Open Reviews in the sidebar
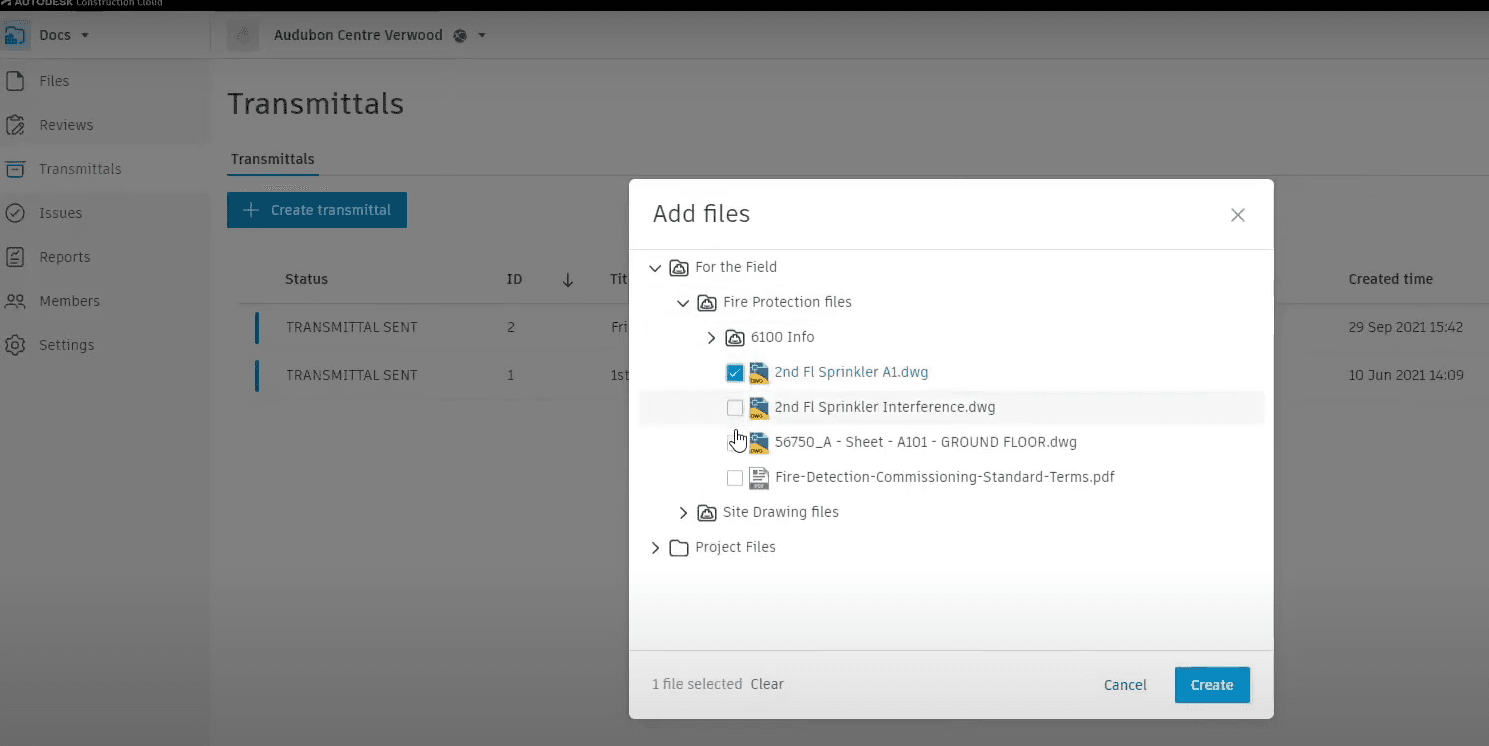The height and width of the screenshot is (746, 1489). click(66, 125)
